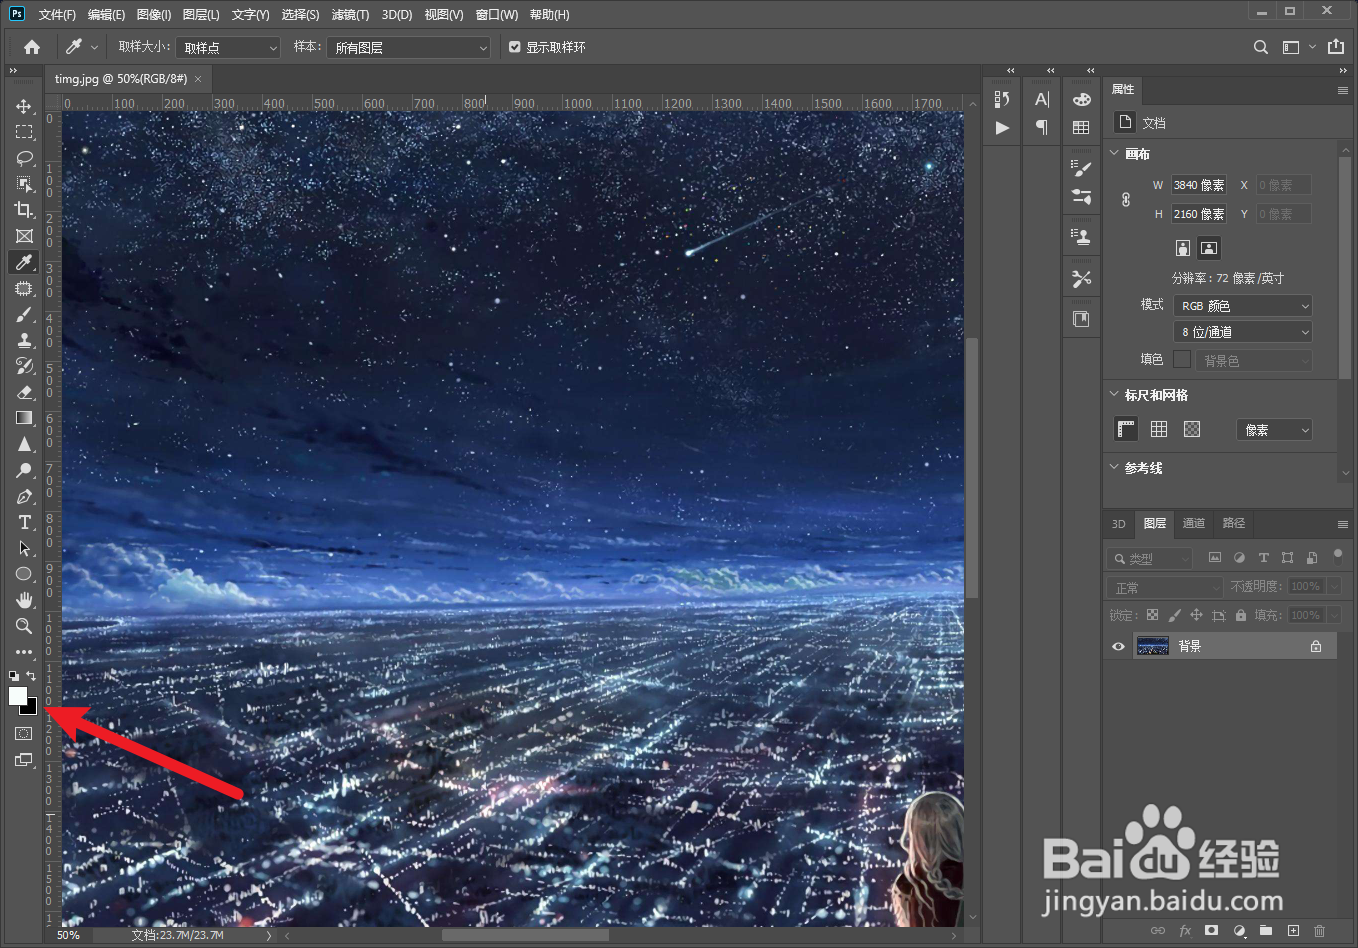
Task: Select the Clone Stamp tool
Action: (24, 340)
